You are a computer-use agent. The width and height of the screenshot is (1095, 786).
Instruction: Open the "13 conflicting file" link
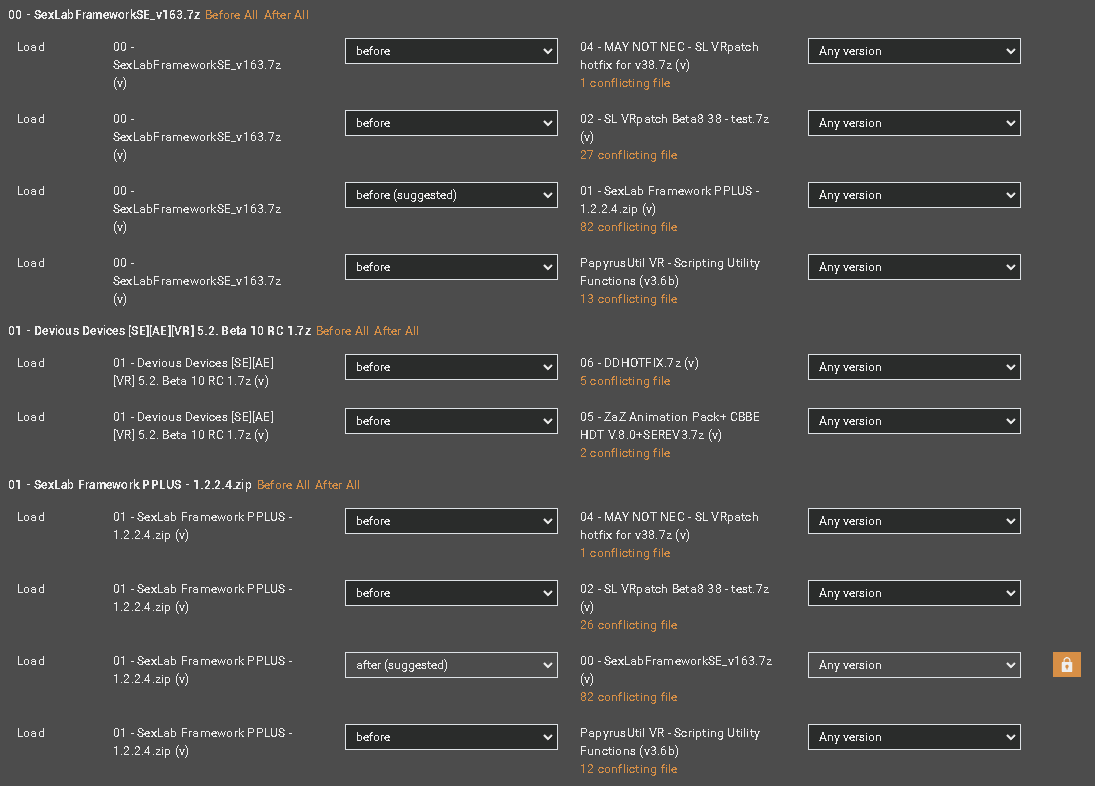[628, 299]
